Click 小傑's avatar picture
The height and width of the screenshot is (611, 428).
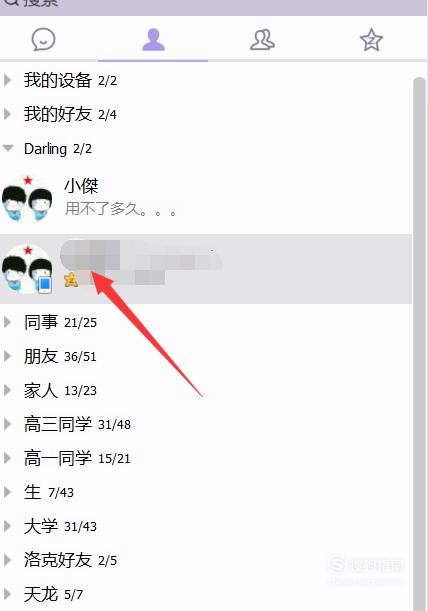27,199
